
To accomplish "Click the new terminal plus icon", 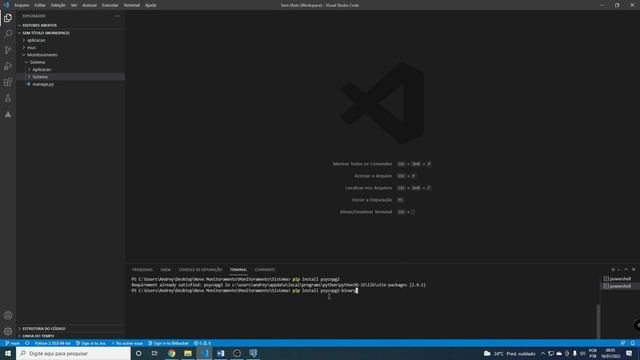I will [x=613, y=269].
